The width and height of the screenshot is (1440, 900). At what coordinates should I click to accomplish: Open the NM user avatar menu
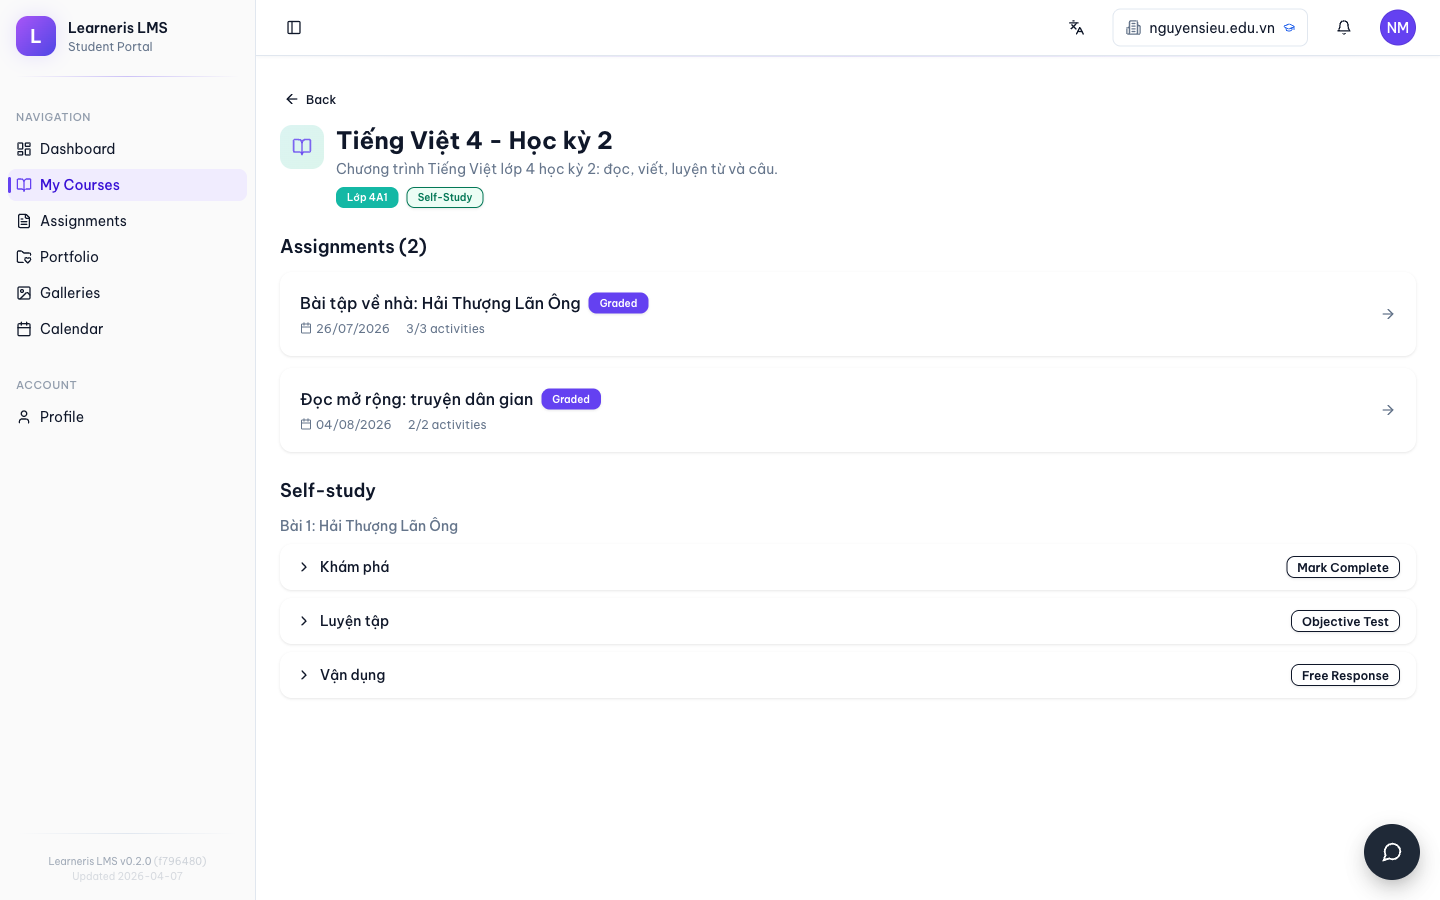pos(1398,28)
